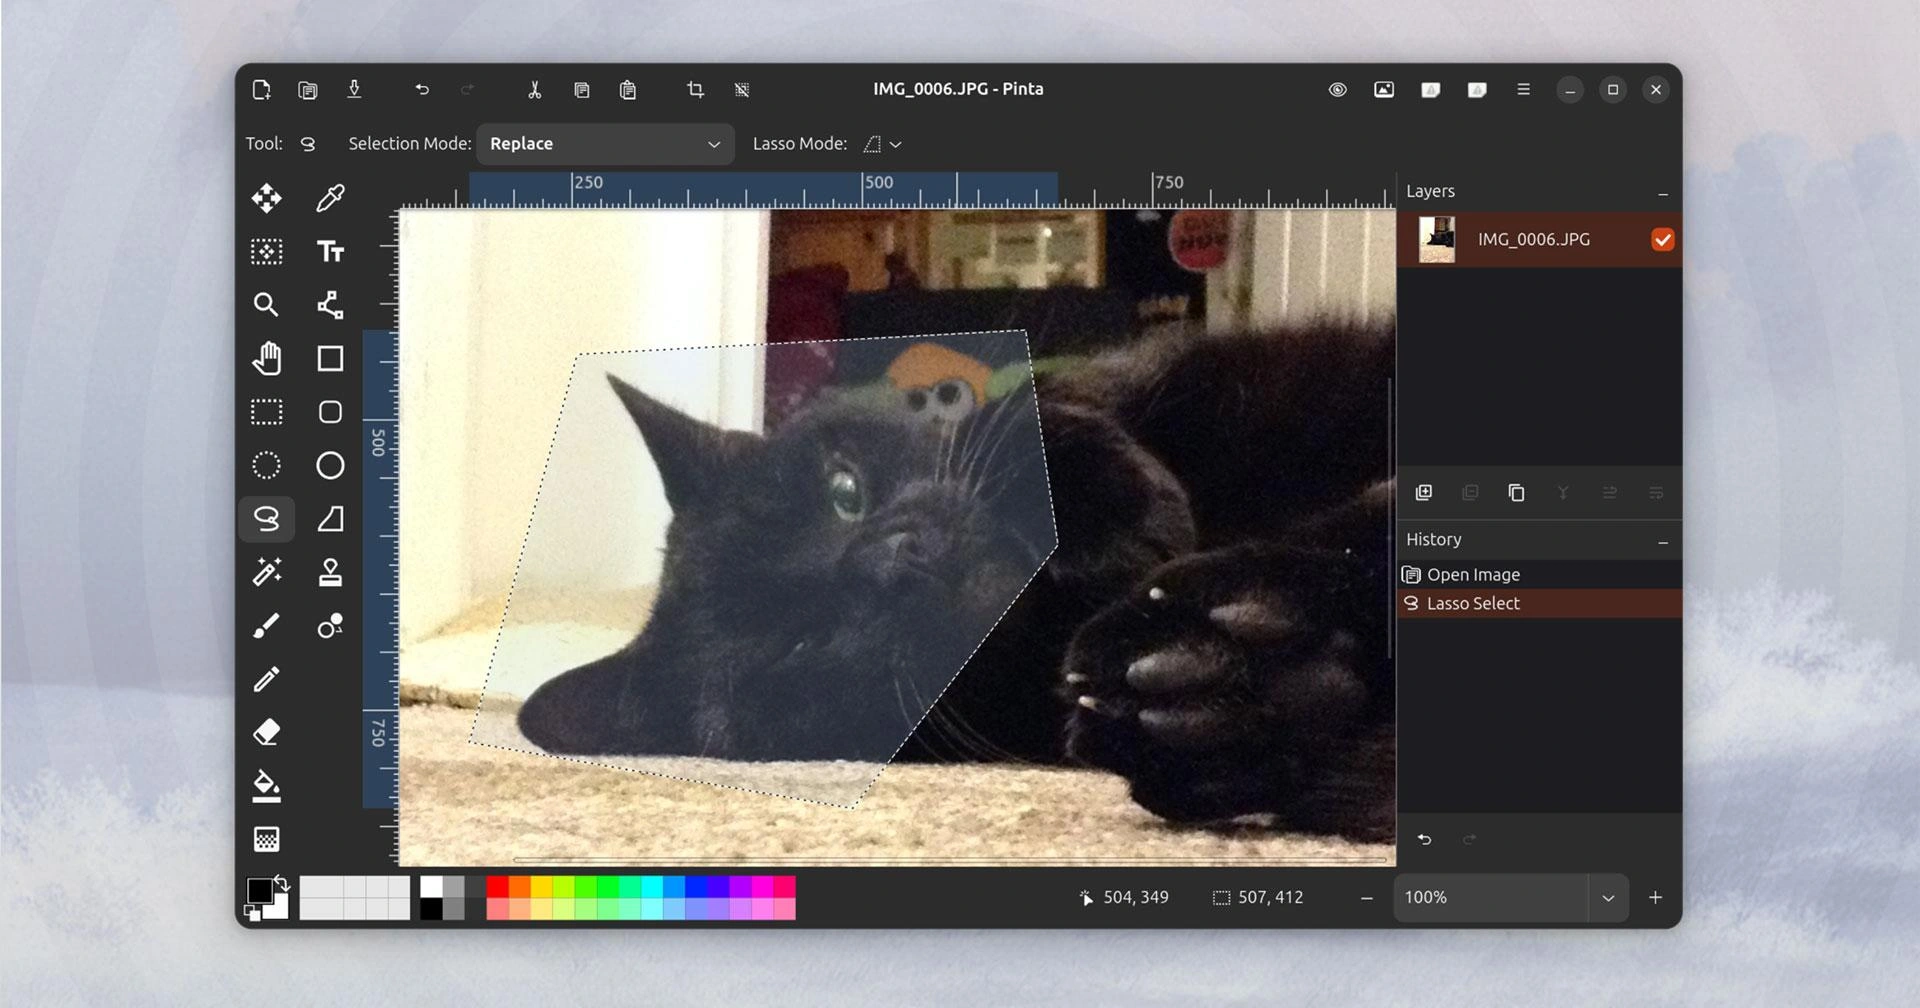Select the Paint Bucket fill tool
This screenshot has width=1920, height=1008.
[x=266, y=786]
